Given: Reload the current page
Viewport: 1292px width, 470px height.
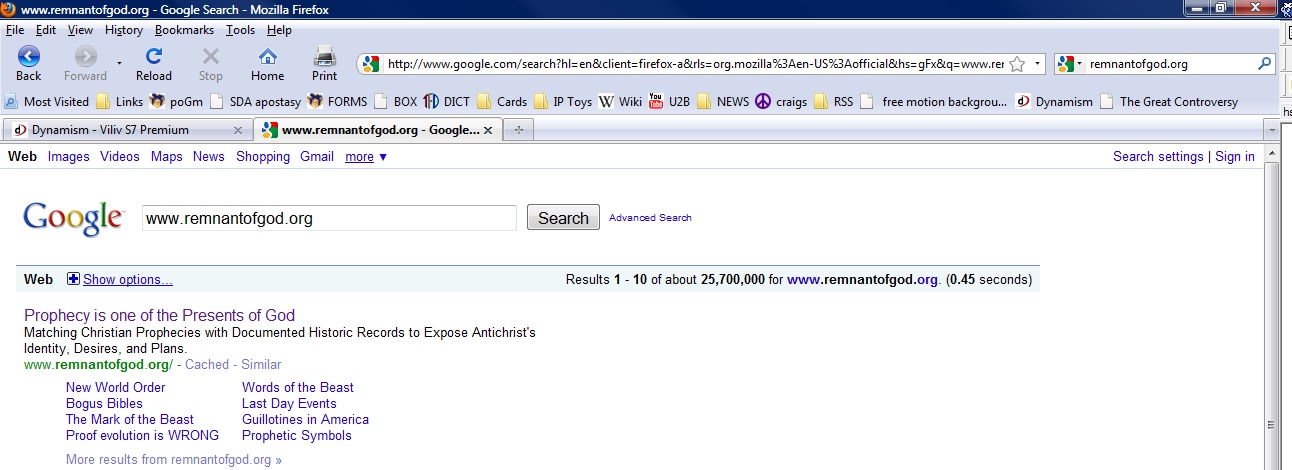Looking at the screenshot, I should point(154,64).
